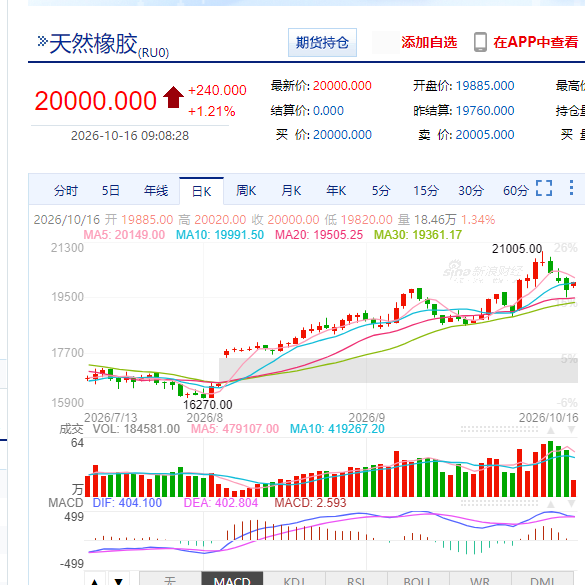
Task: Click the VOL: 184581.00 volume label
Action: [136, 429]
